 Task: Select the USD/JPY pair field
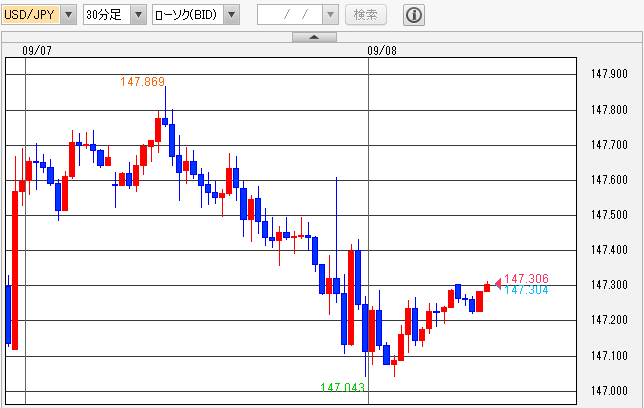tap(32, 15)
